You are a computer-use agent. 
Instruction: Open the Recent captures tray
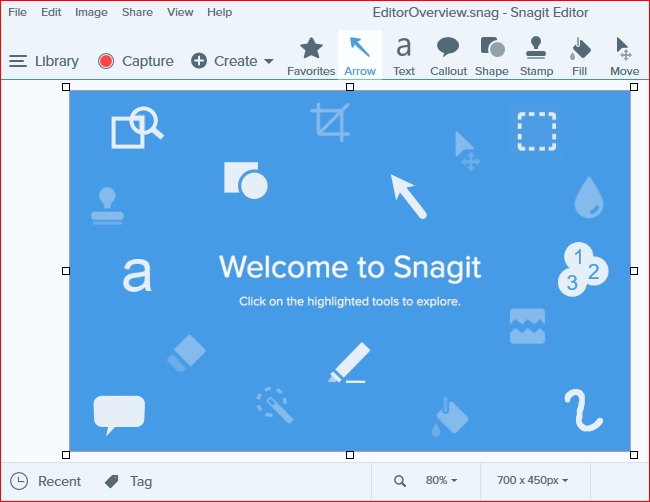pos(46,482)
